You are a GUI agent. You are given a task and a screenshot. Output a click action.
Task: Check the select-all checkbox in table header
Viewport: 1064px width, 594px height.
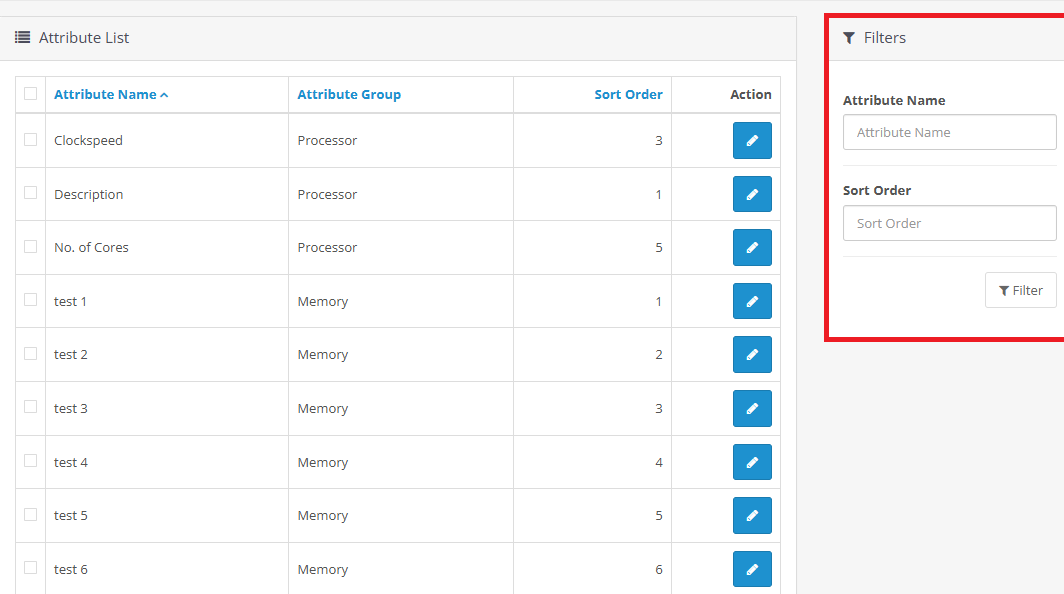point(31,94)
